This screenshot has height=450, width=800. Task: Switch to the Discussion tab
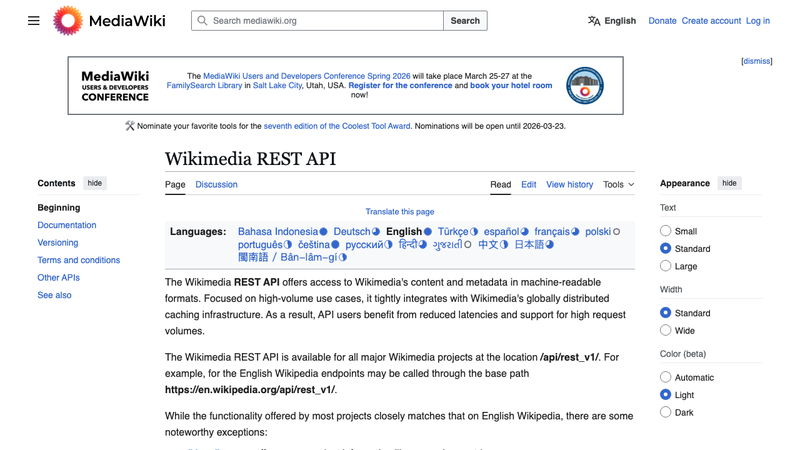coord(216,185)
